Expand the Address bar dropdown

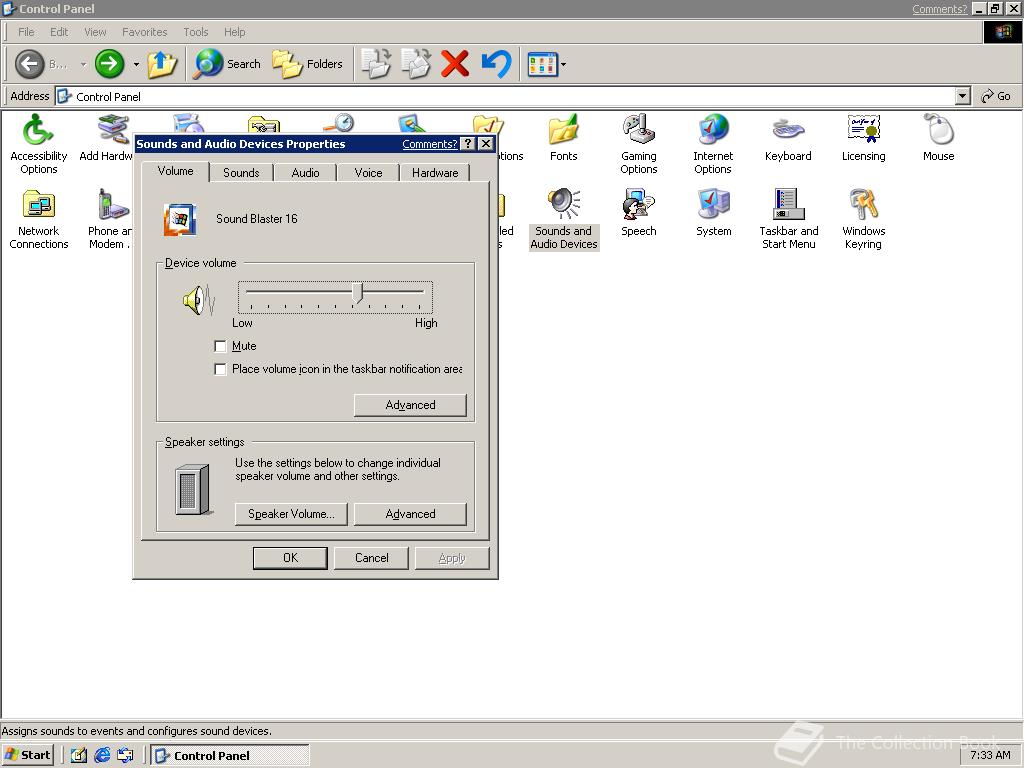[x=962, y=97]
